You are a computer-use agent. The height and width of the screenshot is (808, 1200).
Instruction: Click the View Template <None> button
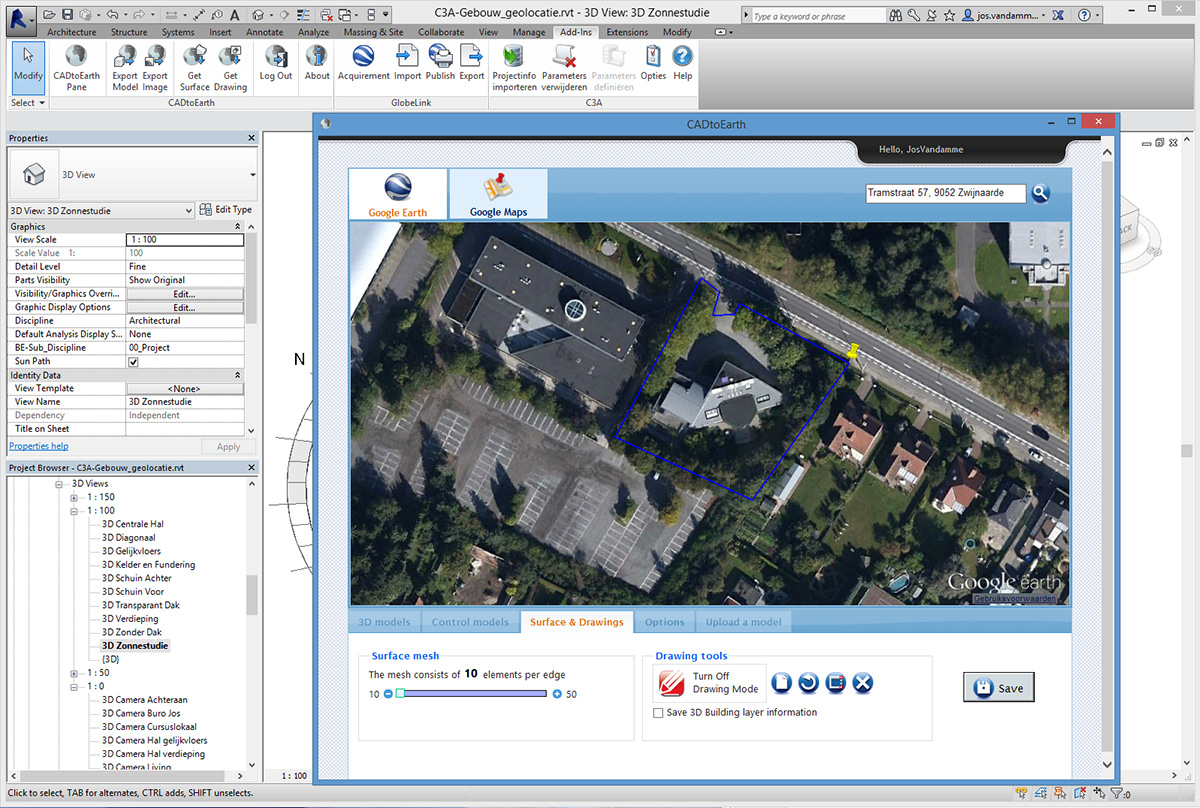pos(185,389)
